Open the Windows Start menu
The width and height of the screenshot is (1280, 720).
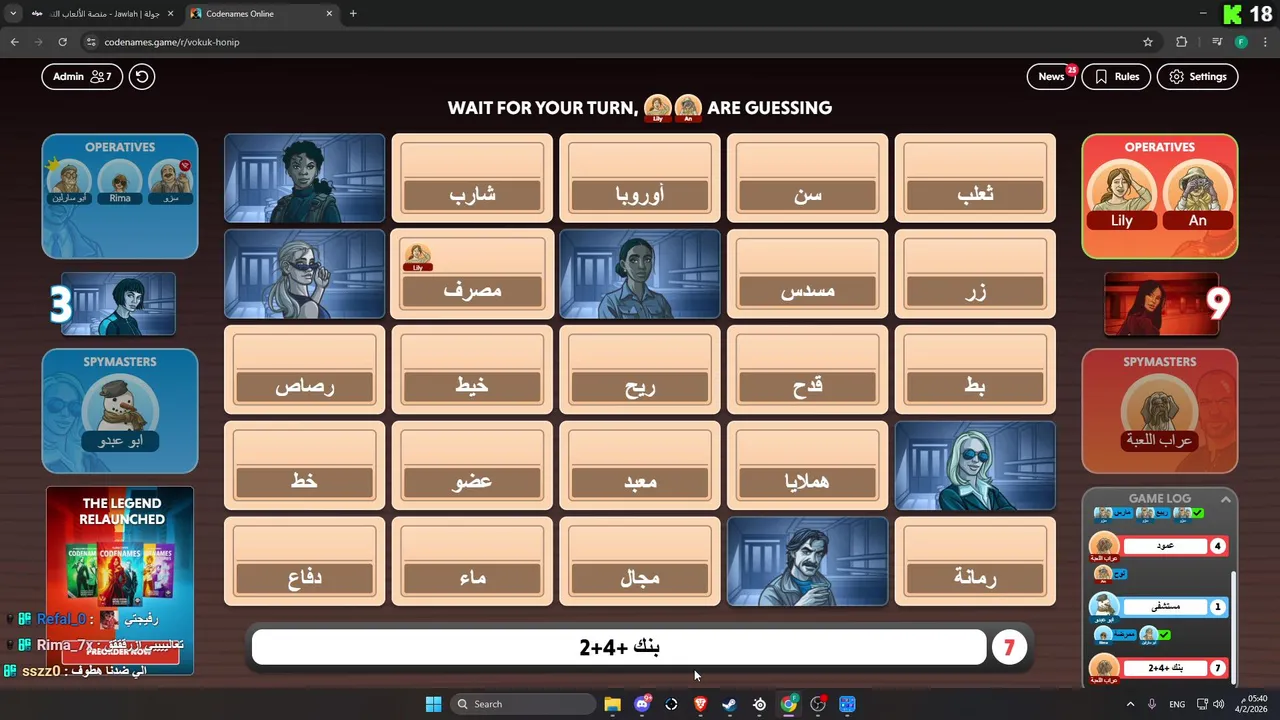coord(433,704)
